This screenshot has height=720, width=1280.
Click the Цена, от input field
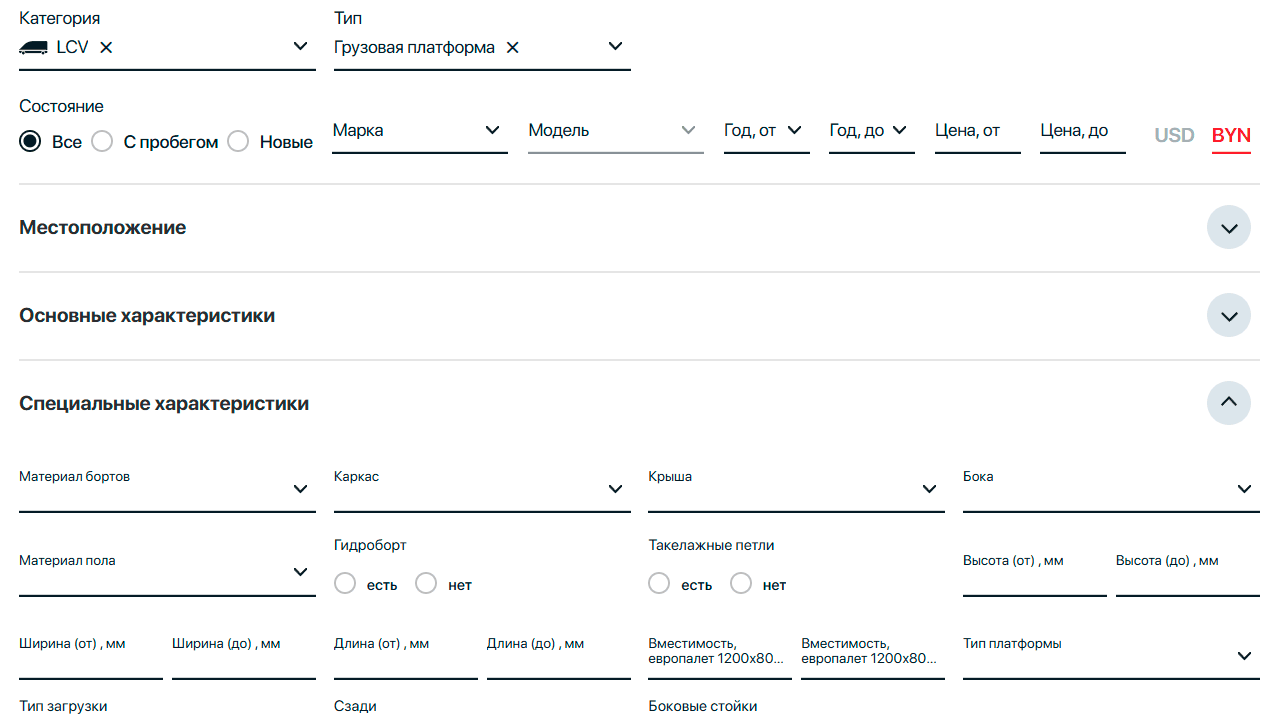(977, 132)
